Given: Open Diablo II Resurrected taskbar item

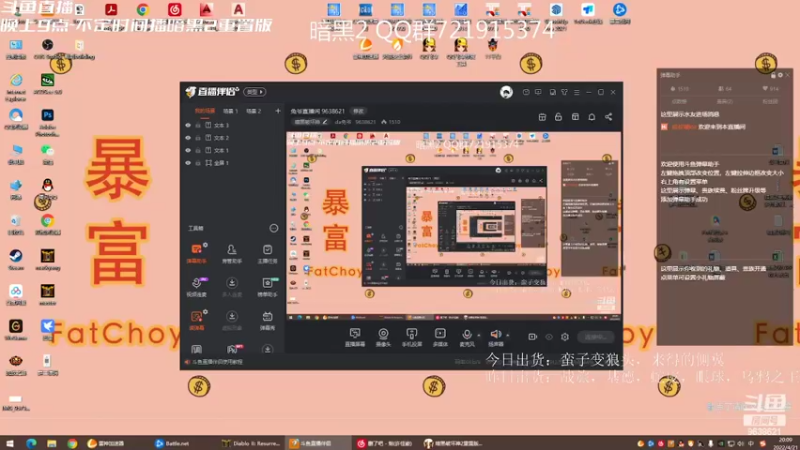Looking at the screenshot, I should click(x=251, y=443).
